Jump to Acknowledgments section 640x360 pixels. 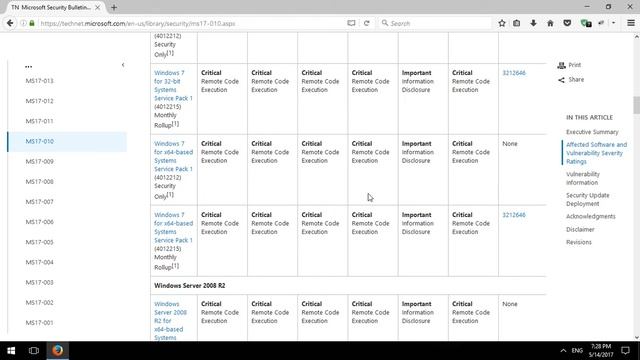tap(590, 216)
